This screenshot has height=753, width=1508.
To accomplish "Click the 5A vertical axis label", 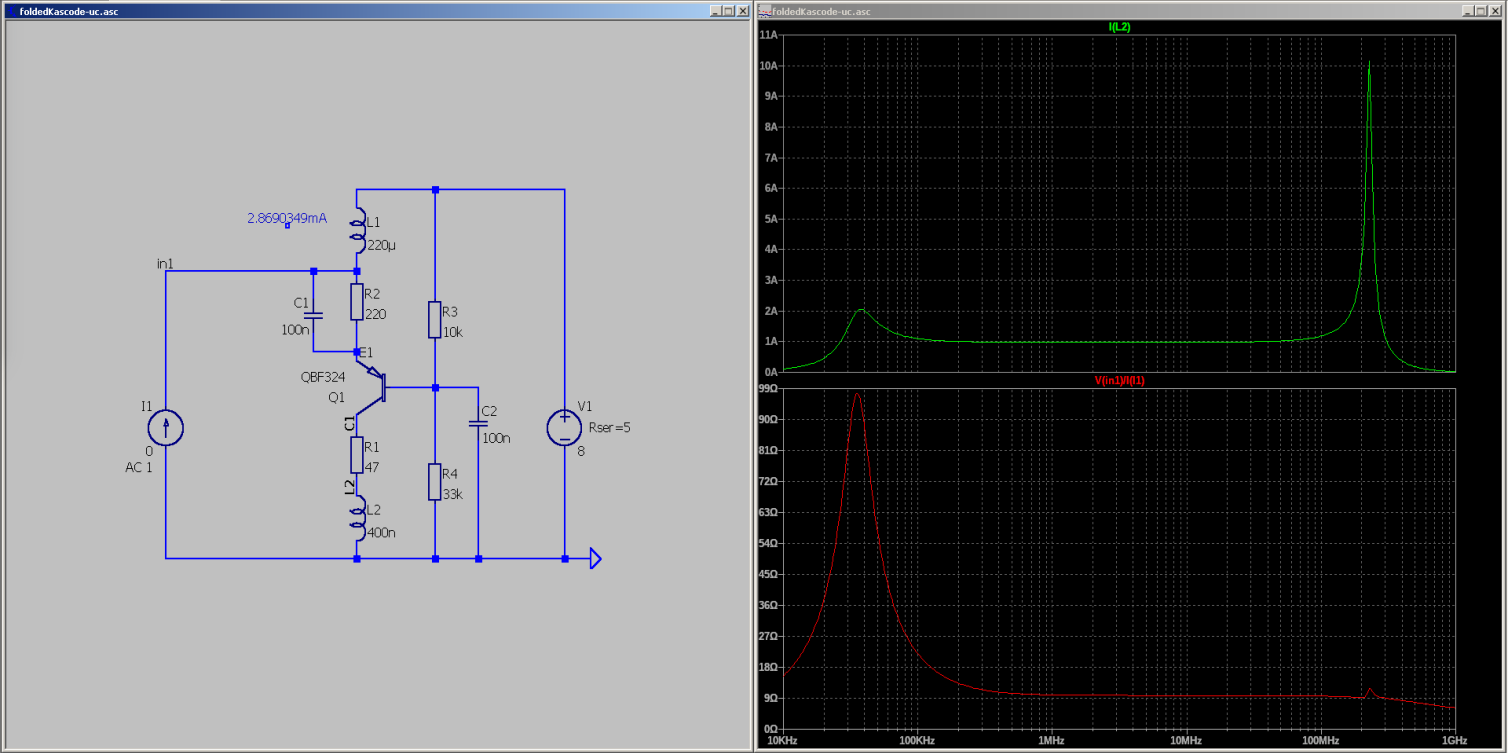I will (772, 218).
